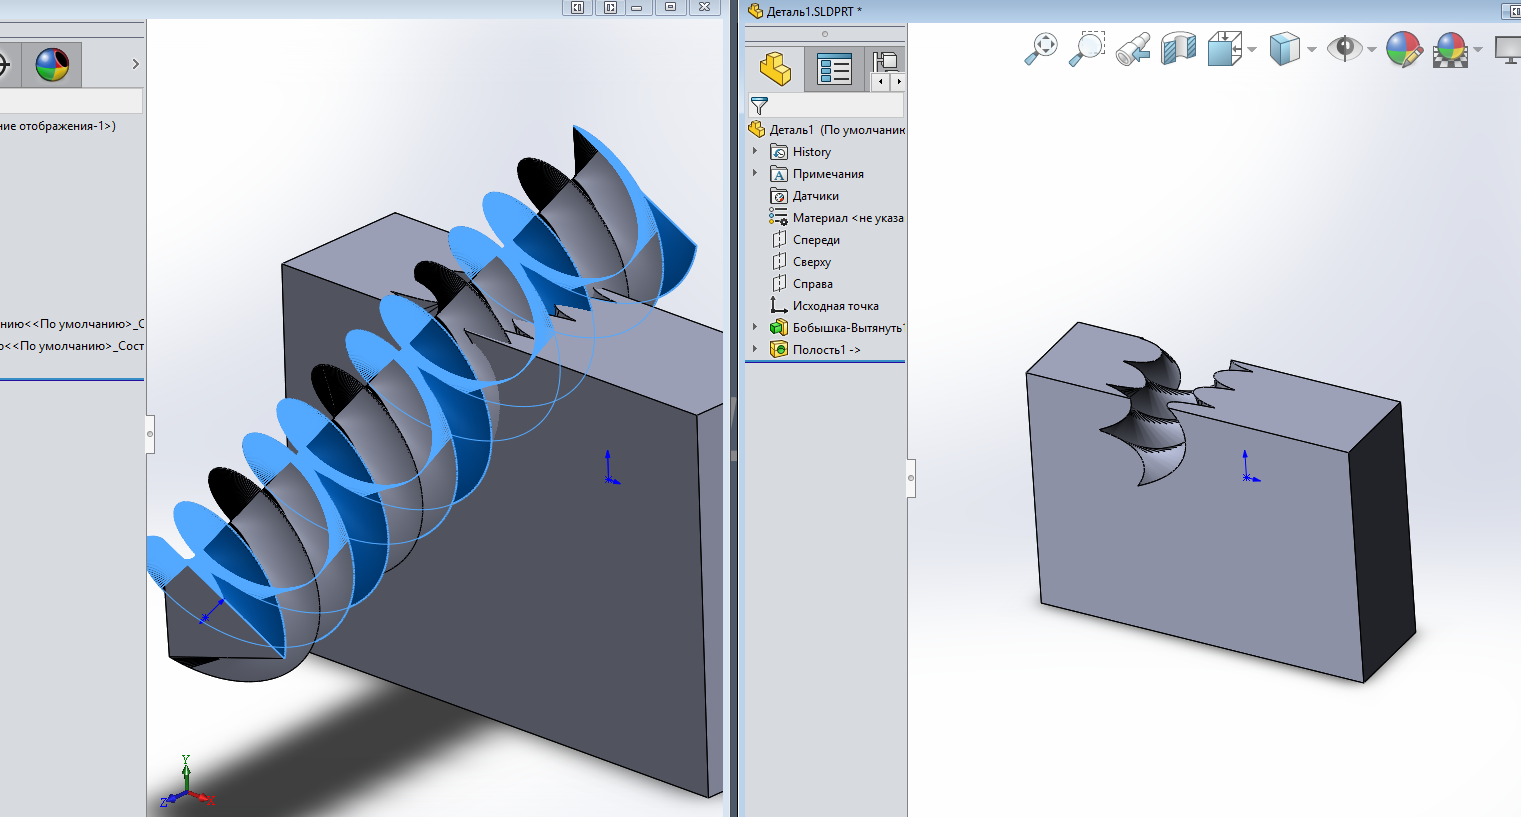Image resolution: width=1521 pixels, height=817 pixels.
Task: Expand the Примечания folder
Action: [755, 174]
